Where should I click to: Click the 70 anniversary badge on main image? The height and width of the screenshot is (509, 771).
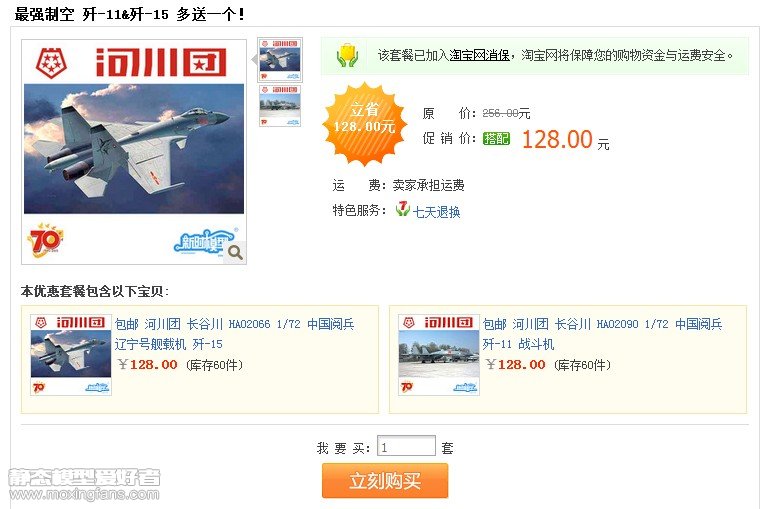(45, 240)
